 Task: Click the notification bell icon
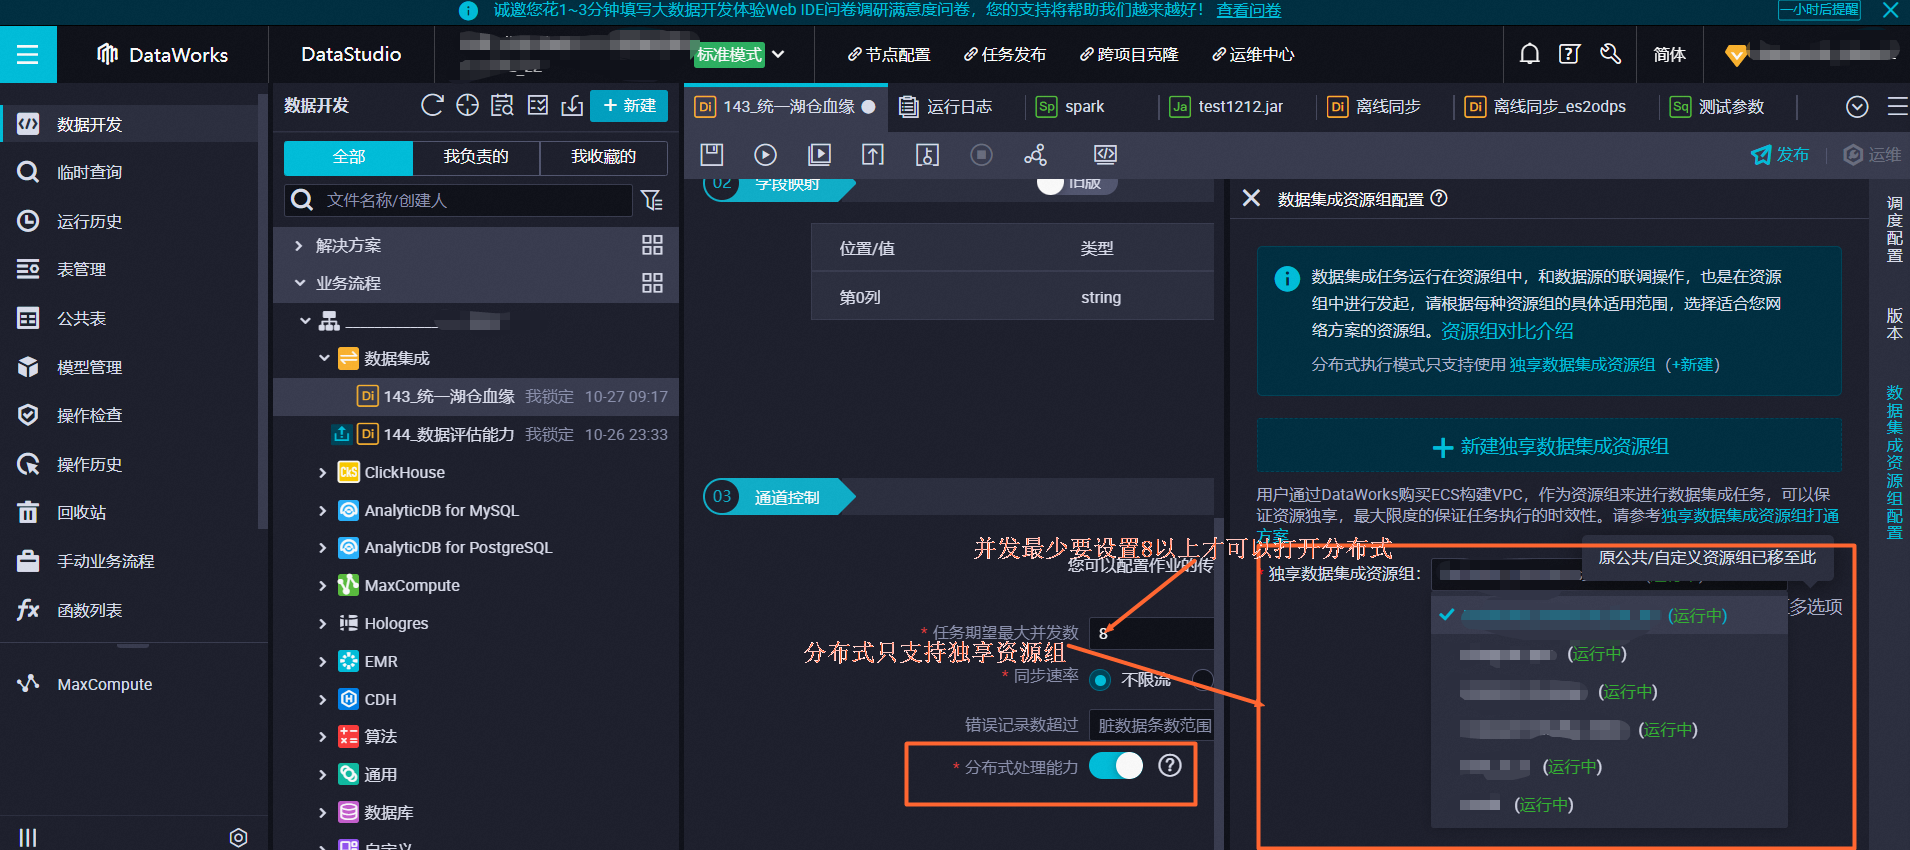point(1530,54)
